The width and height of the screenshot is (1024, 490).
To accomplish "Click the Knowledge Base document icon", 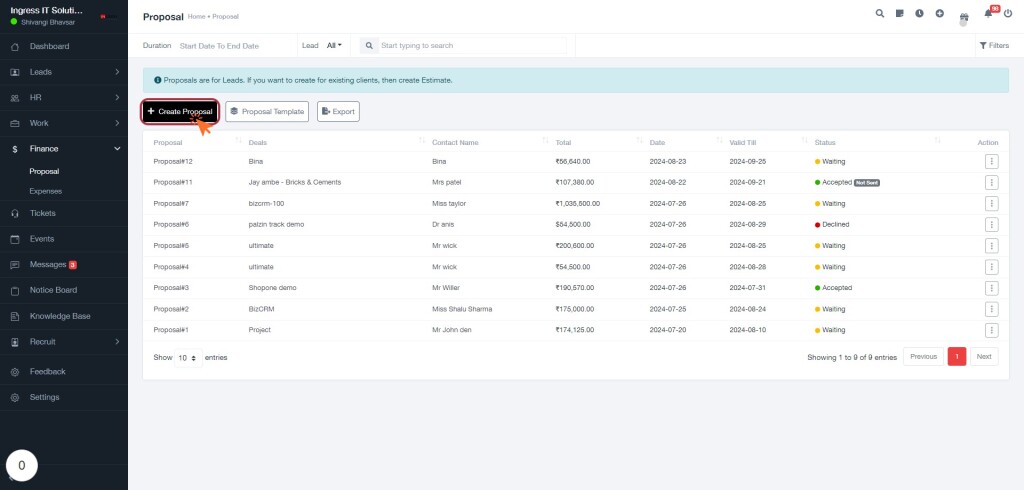I will point(15,316).
